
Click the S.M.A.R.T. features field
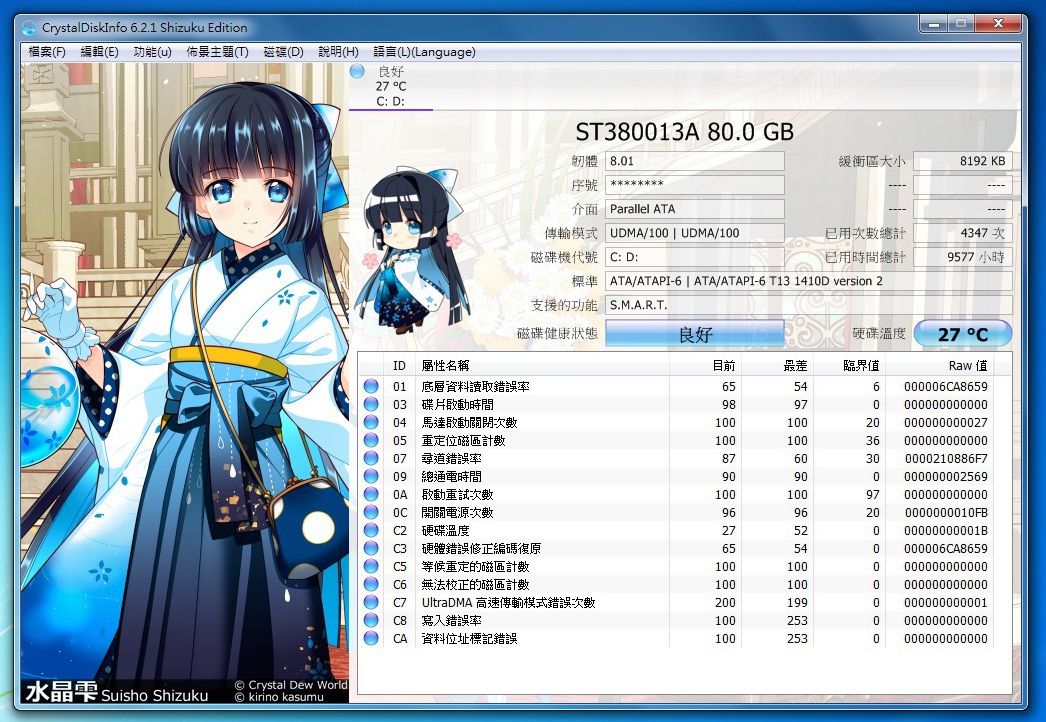809,305
